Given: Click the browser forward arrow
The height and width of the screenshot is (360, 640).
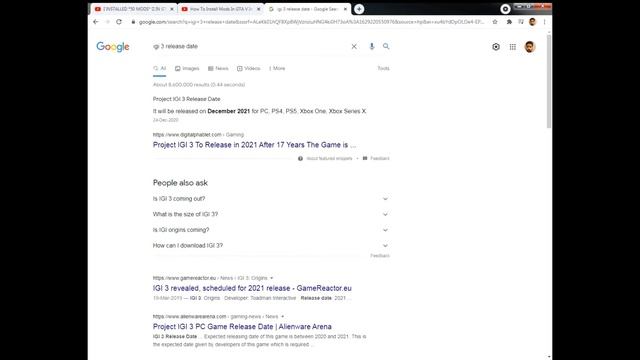Looking at the screenshot, I should tap(107, 22).
